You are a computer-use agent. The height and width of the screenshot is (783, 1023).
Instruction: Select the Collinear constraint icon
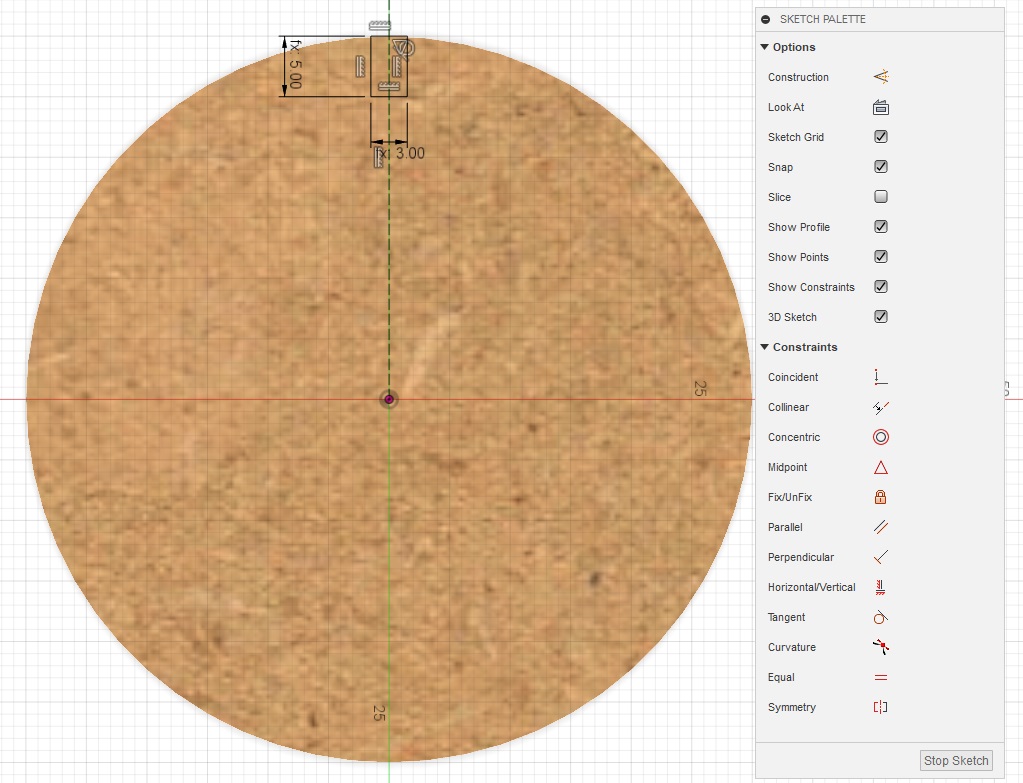[881, 407]
